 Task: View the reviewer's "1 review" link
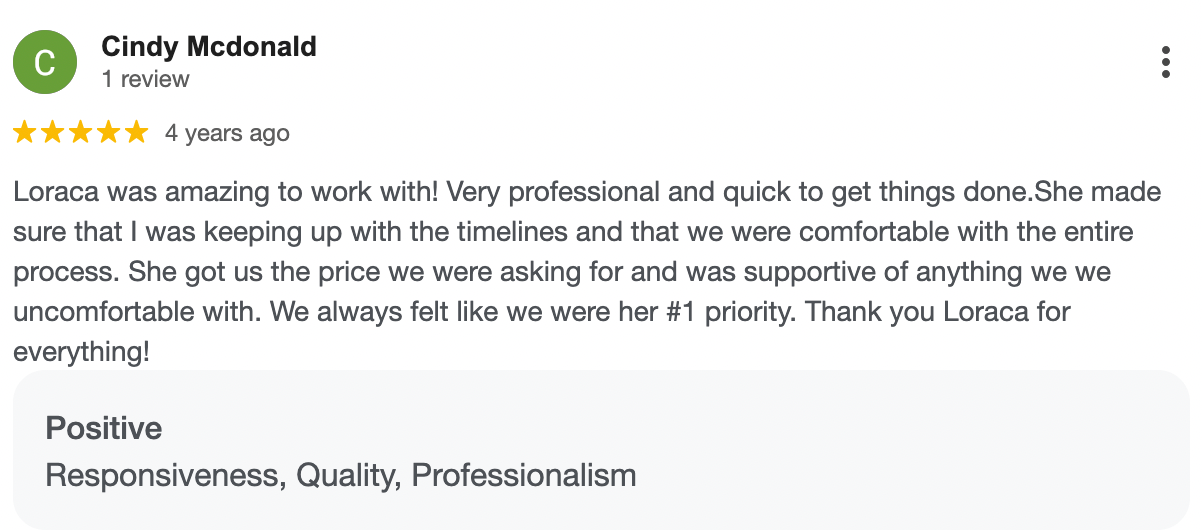(x=145, y=79)
